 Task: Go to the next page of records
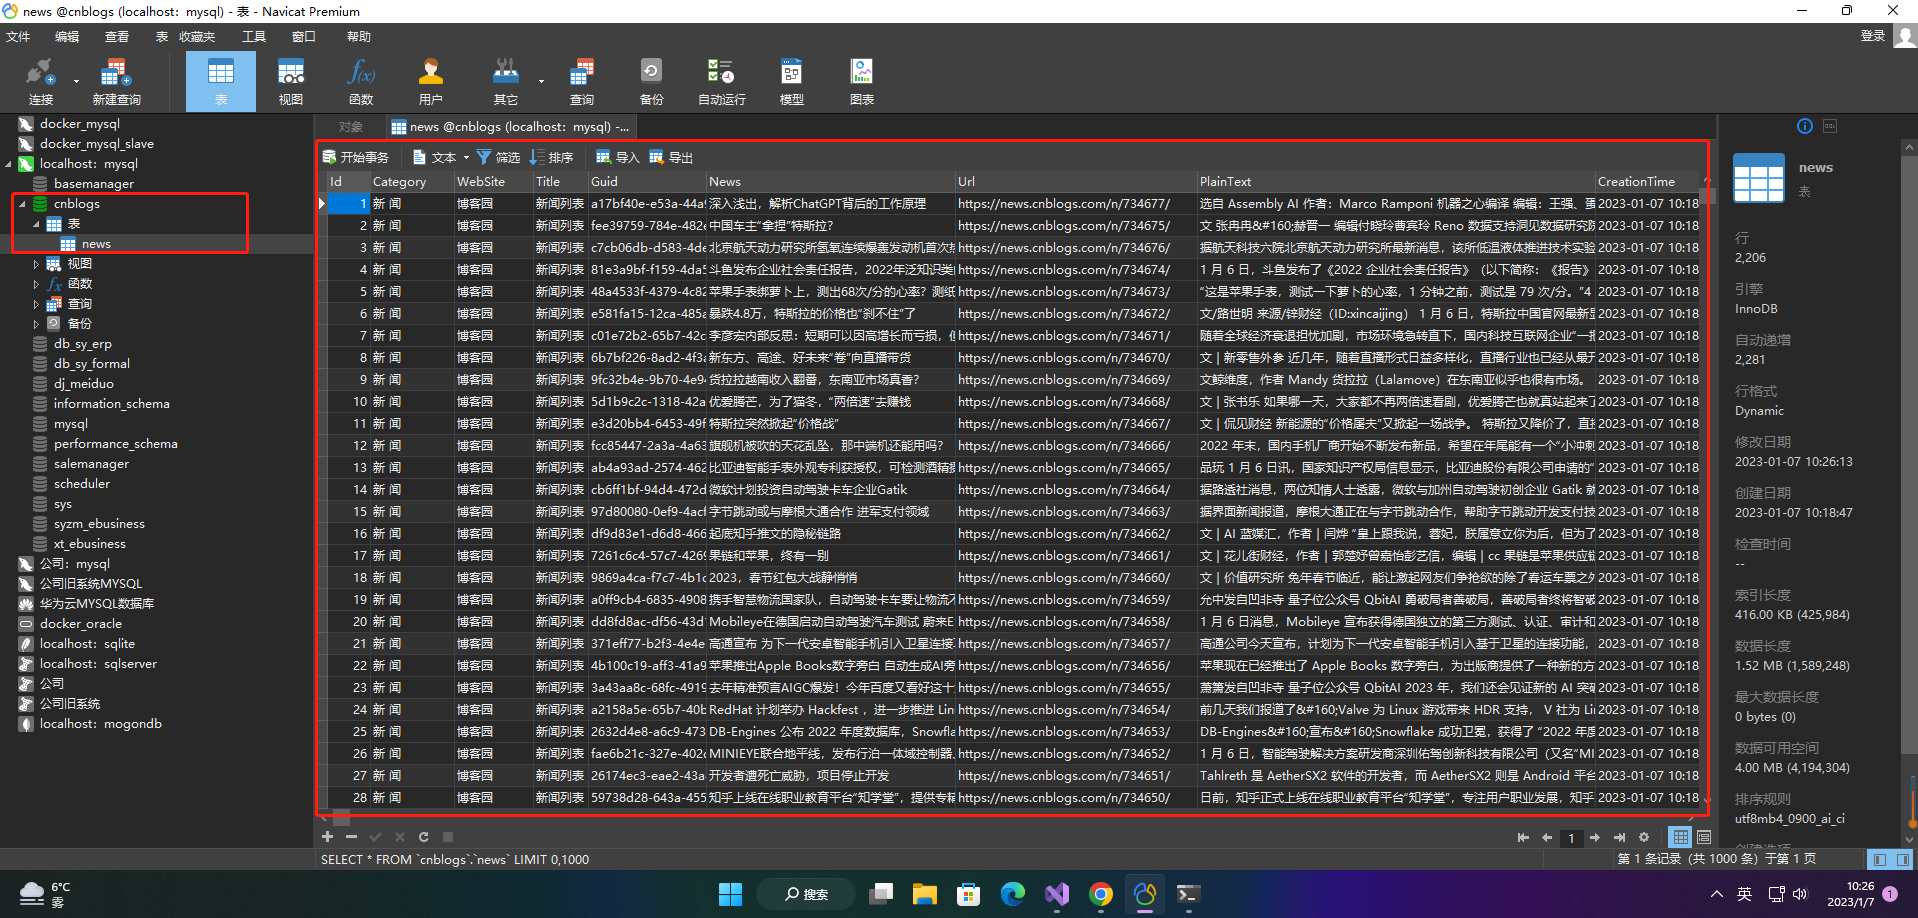click(1595, 838)
